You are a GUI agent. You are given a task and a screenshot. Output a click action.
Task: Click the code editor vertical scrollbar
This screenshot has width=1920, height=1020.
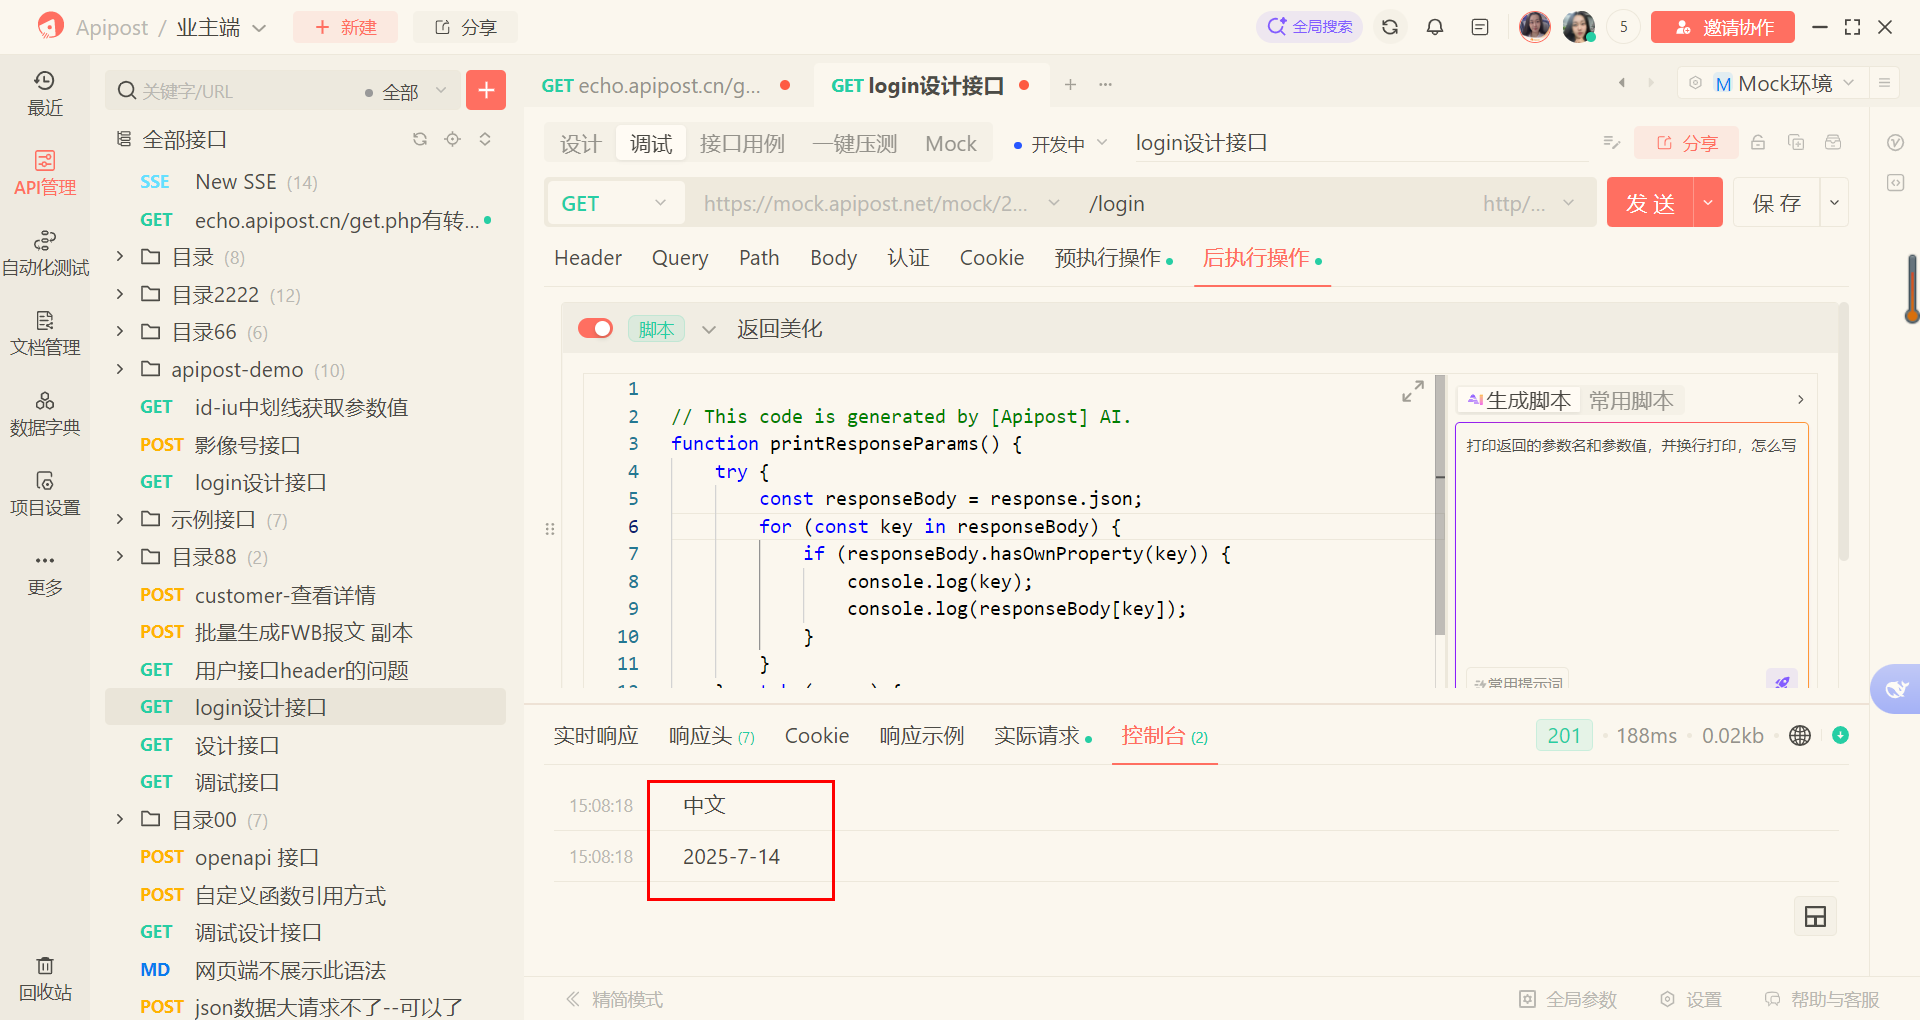coord(1440,505)
